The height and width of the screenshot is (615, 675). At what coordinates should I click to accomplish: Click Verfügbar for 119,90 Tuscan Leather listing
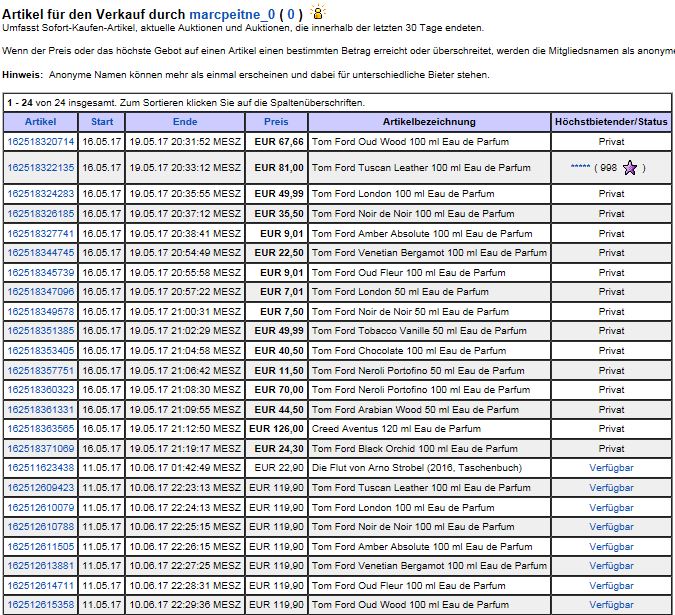coord(611,488)
